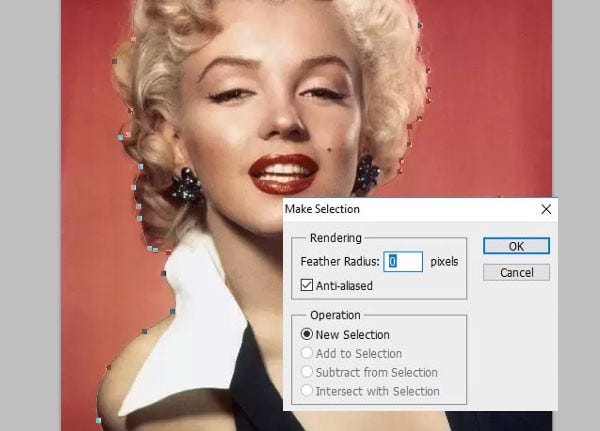Uncheck the Anti-aliased checkbox
Image resolution: width=600 pixels, height=431 pixels.
click(307, 285)
